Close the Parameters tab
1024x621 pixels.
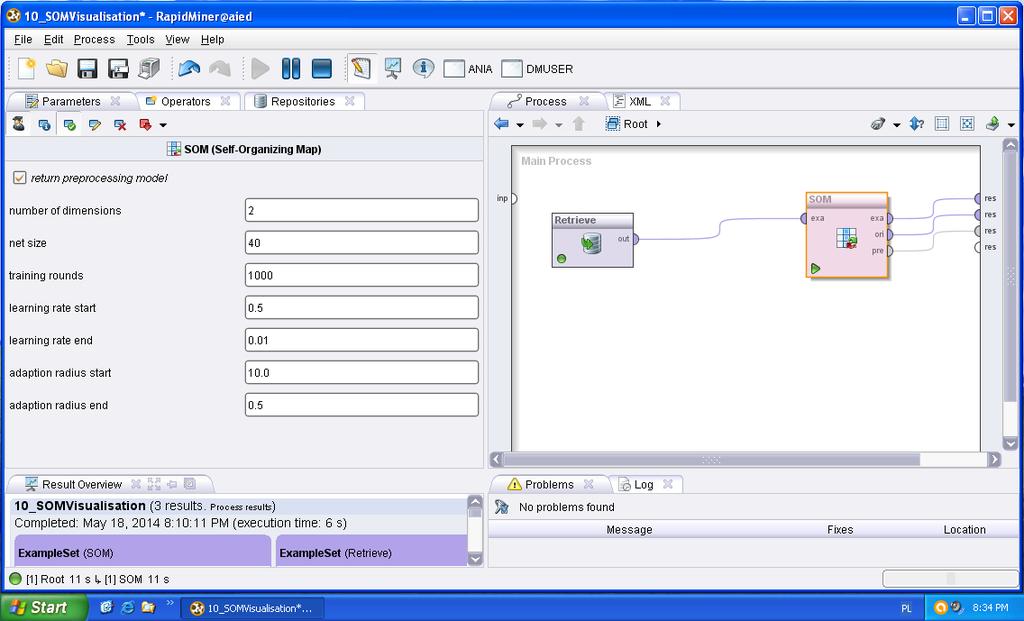pyautogui.click(x=116, y=101)
